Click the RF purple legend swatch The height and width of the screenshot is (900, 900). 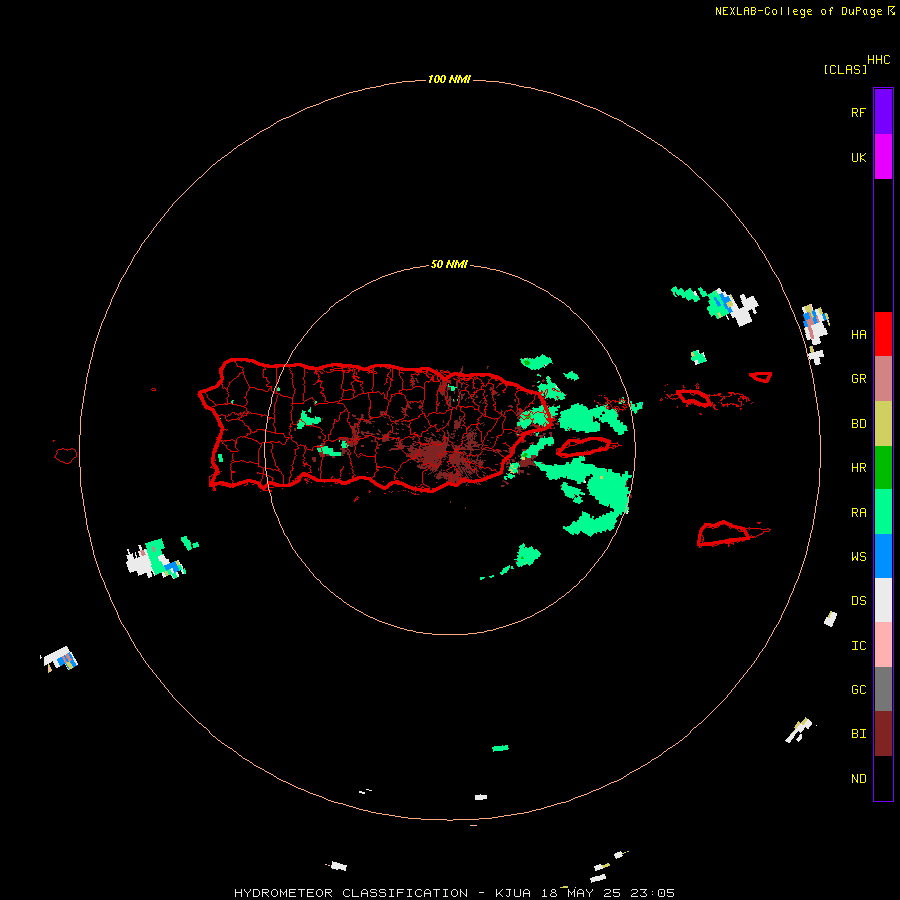(883, 111)
